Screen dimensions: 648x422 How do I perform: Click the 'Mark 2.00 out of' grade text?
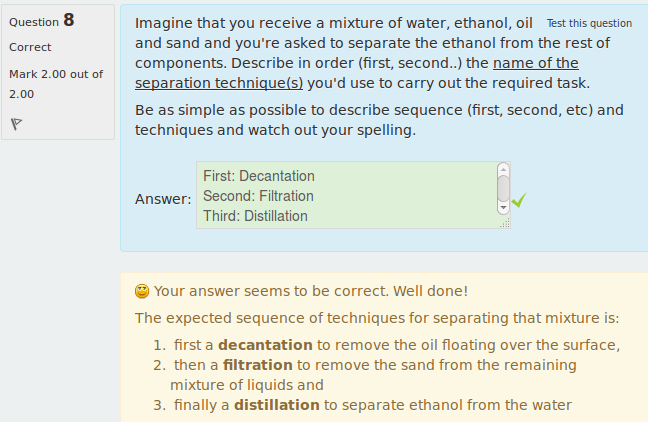[56, 74]
